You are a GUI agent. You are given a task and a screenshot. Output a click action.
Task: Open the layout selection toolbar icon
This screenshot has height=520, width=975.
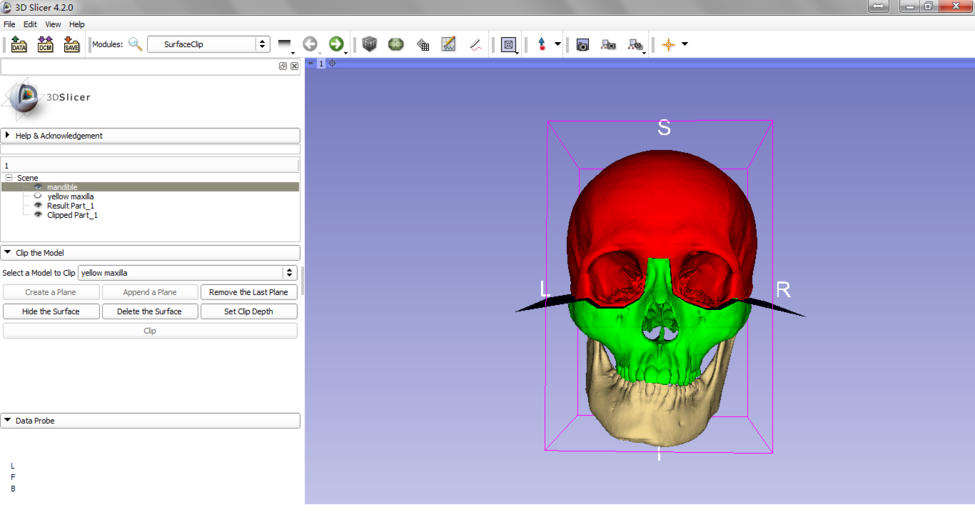509,44
